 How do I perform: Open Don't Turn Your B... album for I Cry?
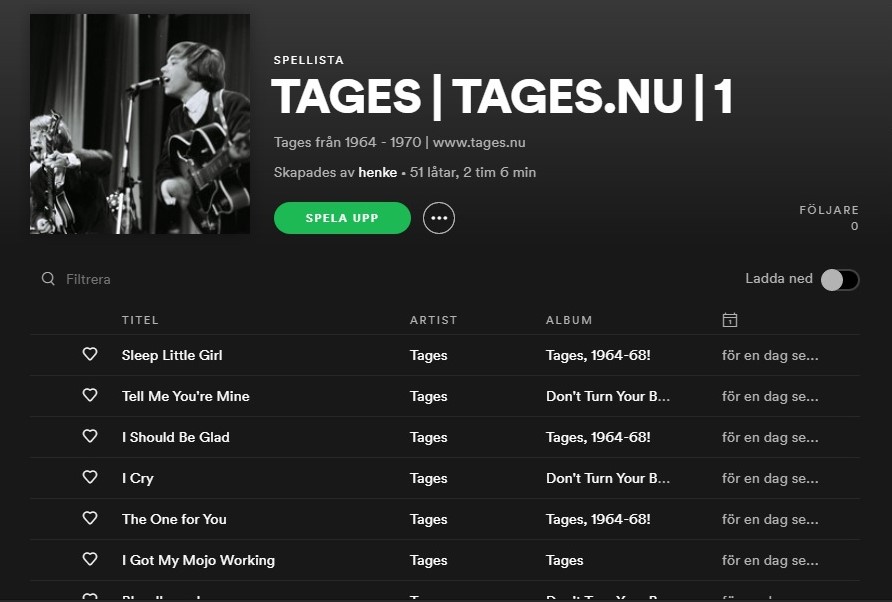point(607,478)
